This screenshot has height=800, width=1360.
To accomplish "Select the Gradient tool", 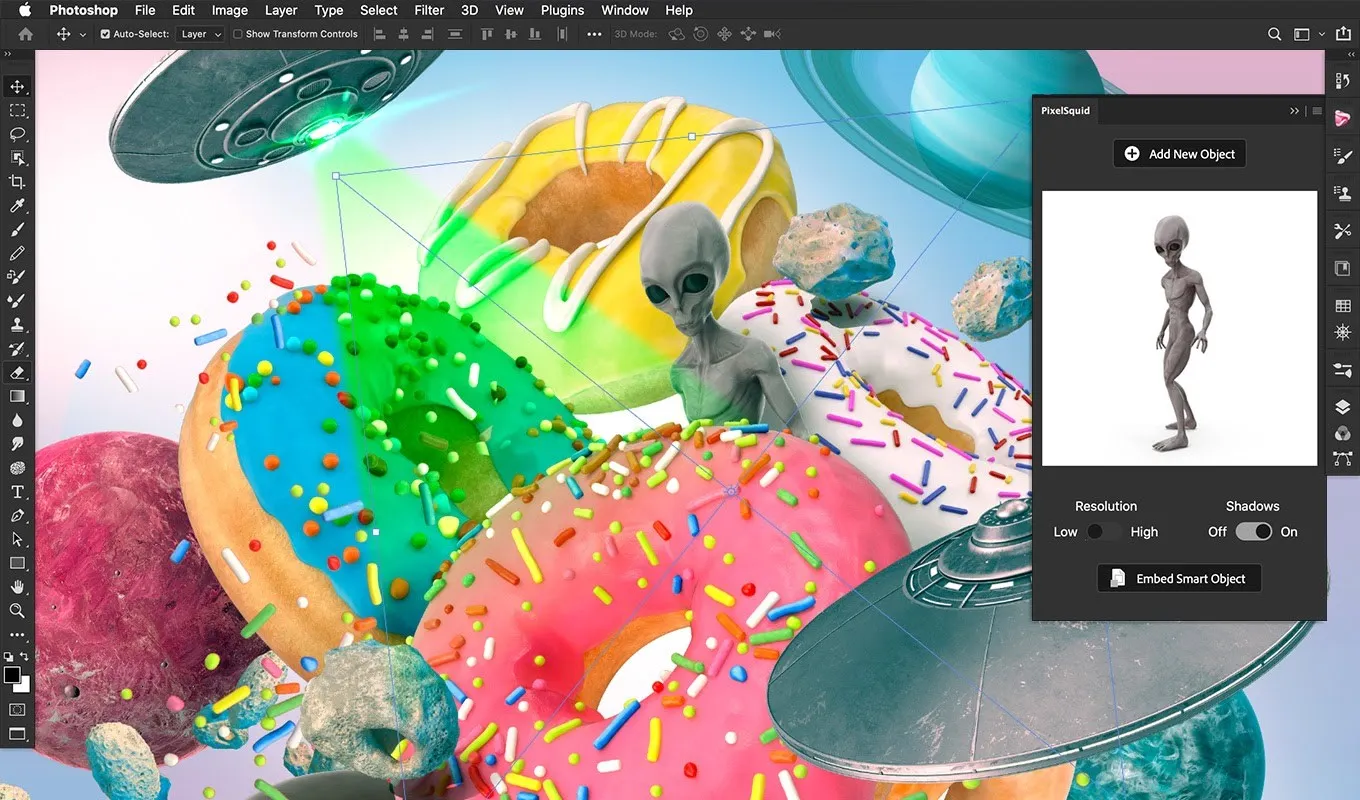I will [x=17, y=396].
